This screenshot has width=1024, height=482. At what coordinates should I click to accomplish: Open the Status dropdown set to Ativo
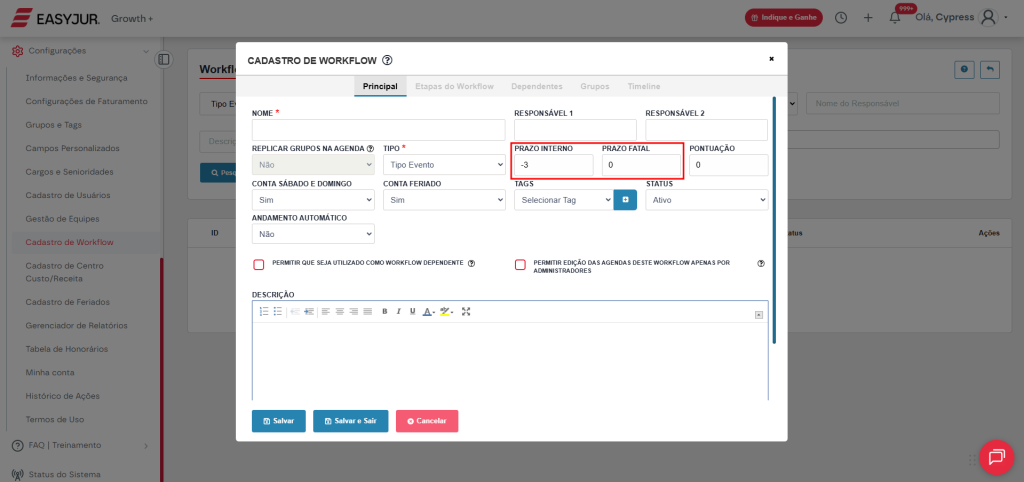pos(706,200)
